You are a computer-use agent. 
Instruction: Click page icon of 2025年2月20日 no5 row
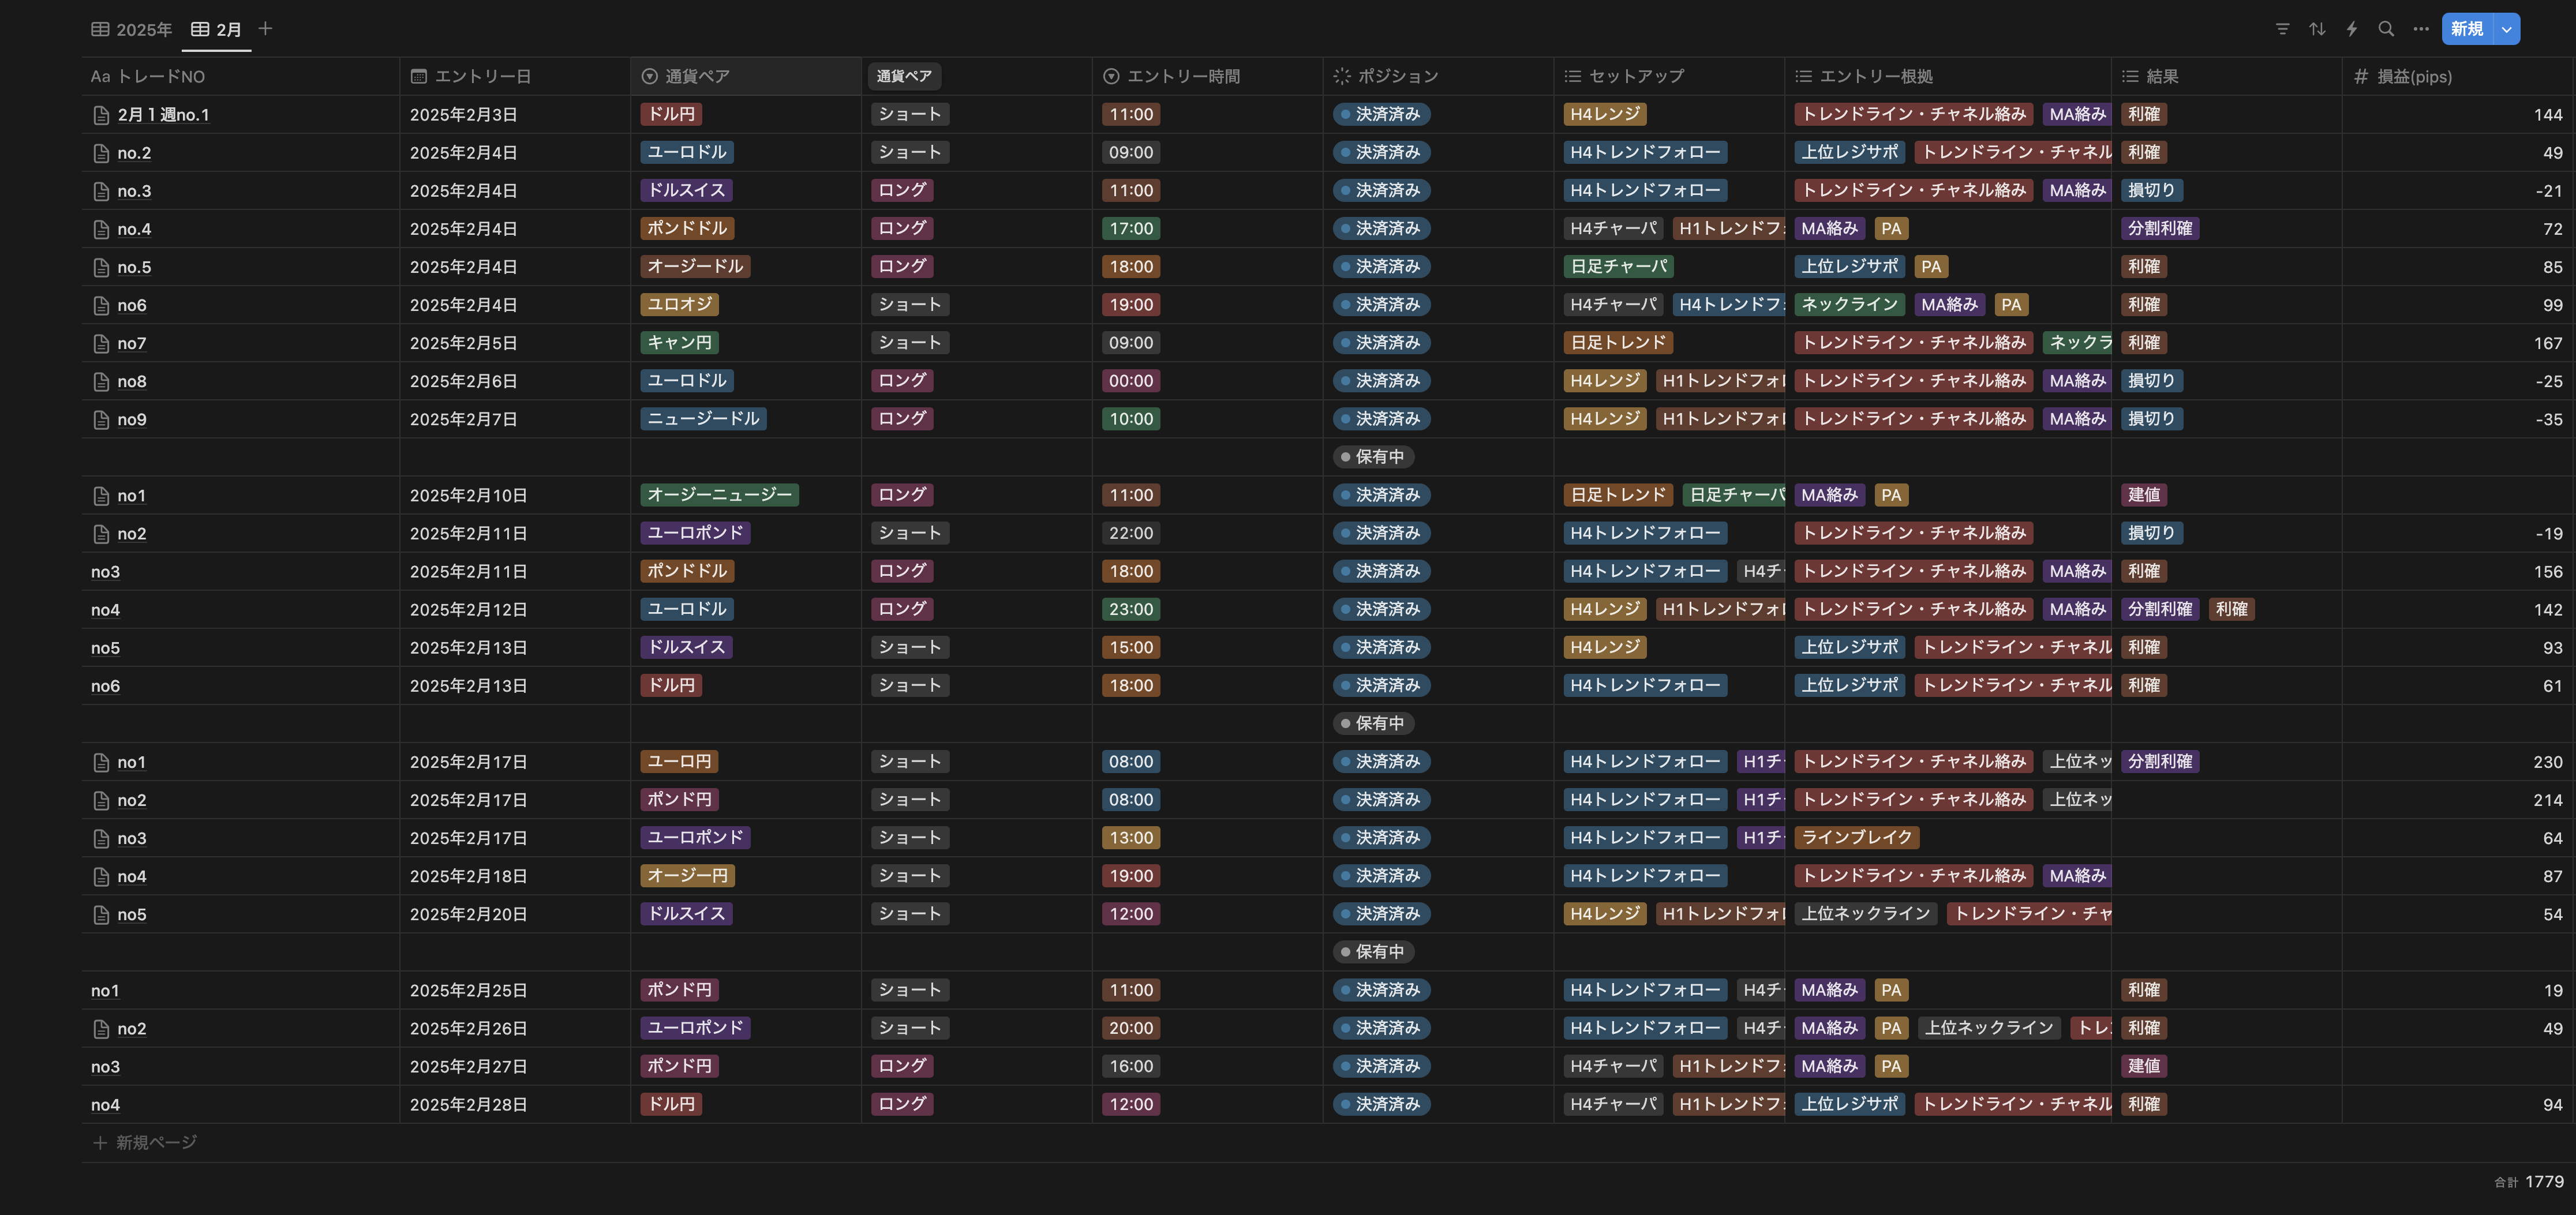[101, 914]
